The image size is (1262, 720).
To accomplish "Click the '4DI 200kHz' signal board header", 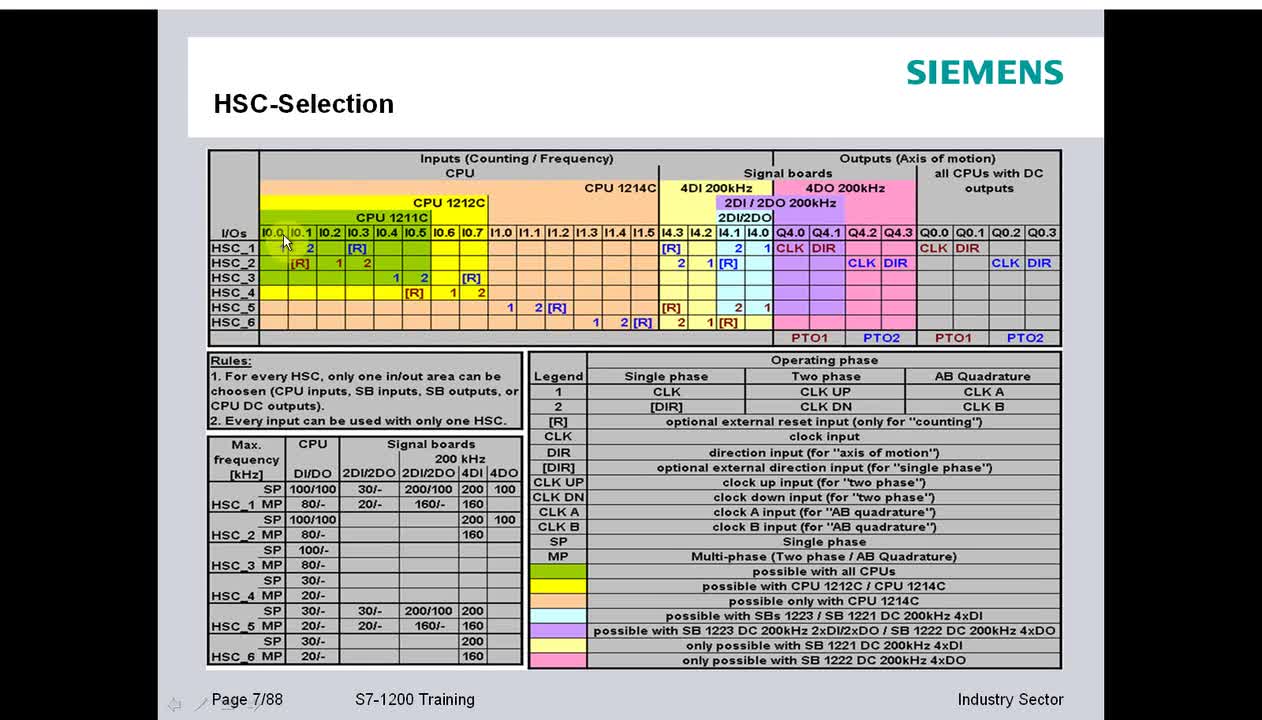I will (715, 188).
